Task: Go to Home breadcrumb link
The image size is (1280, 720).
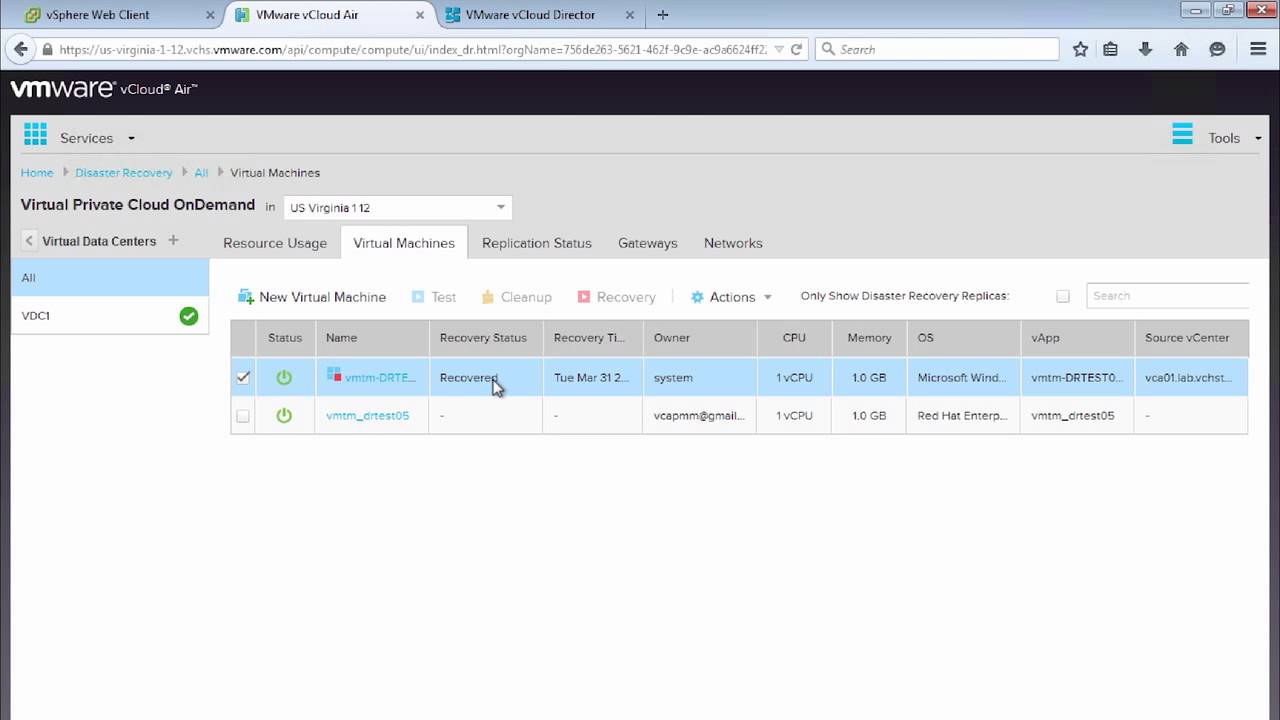Action: coord(37,173)
